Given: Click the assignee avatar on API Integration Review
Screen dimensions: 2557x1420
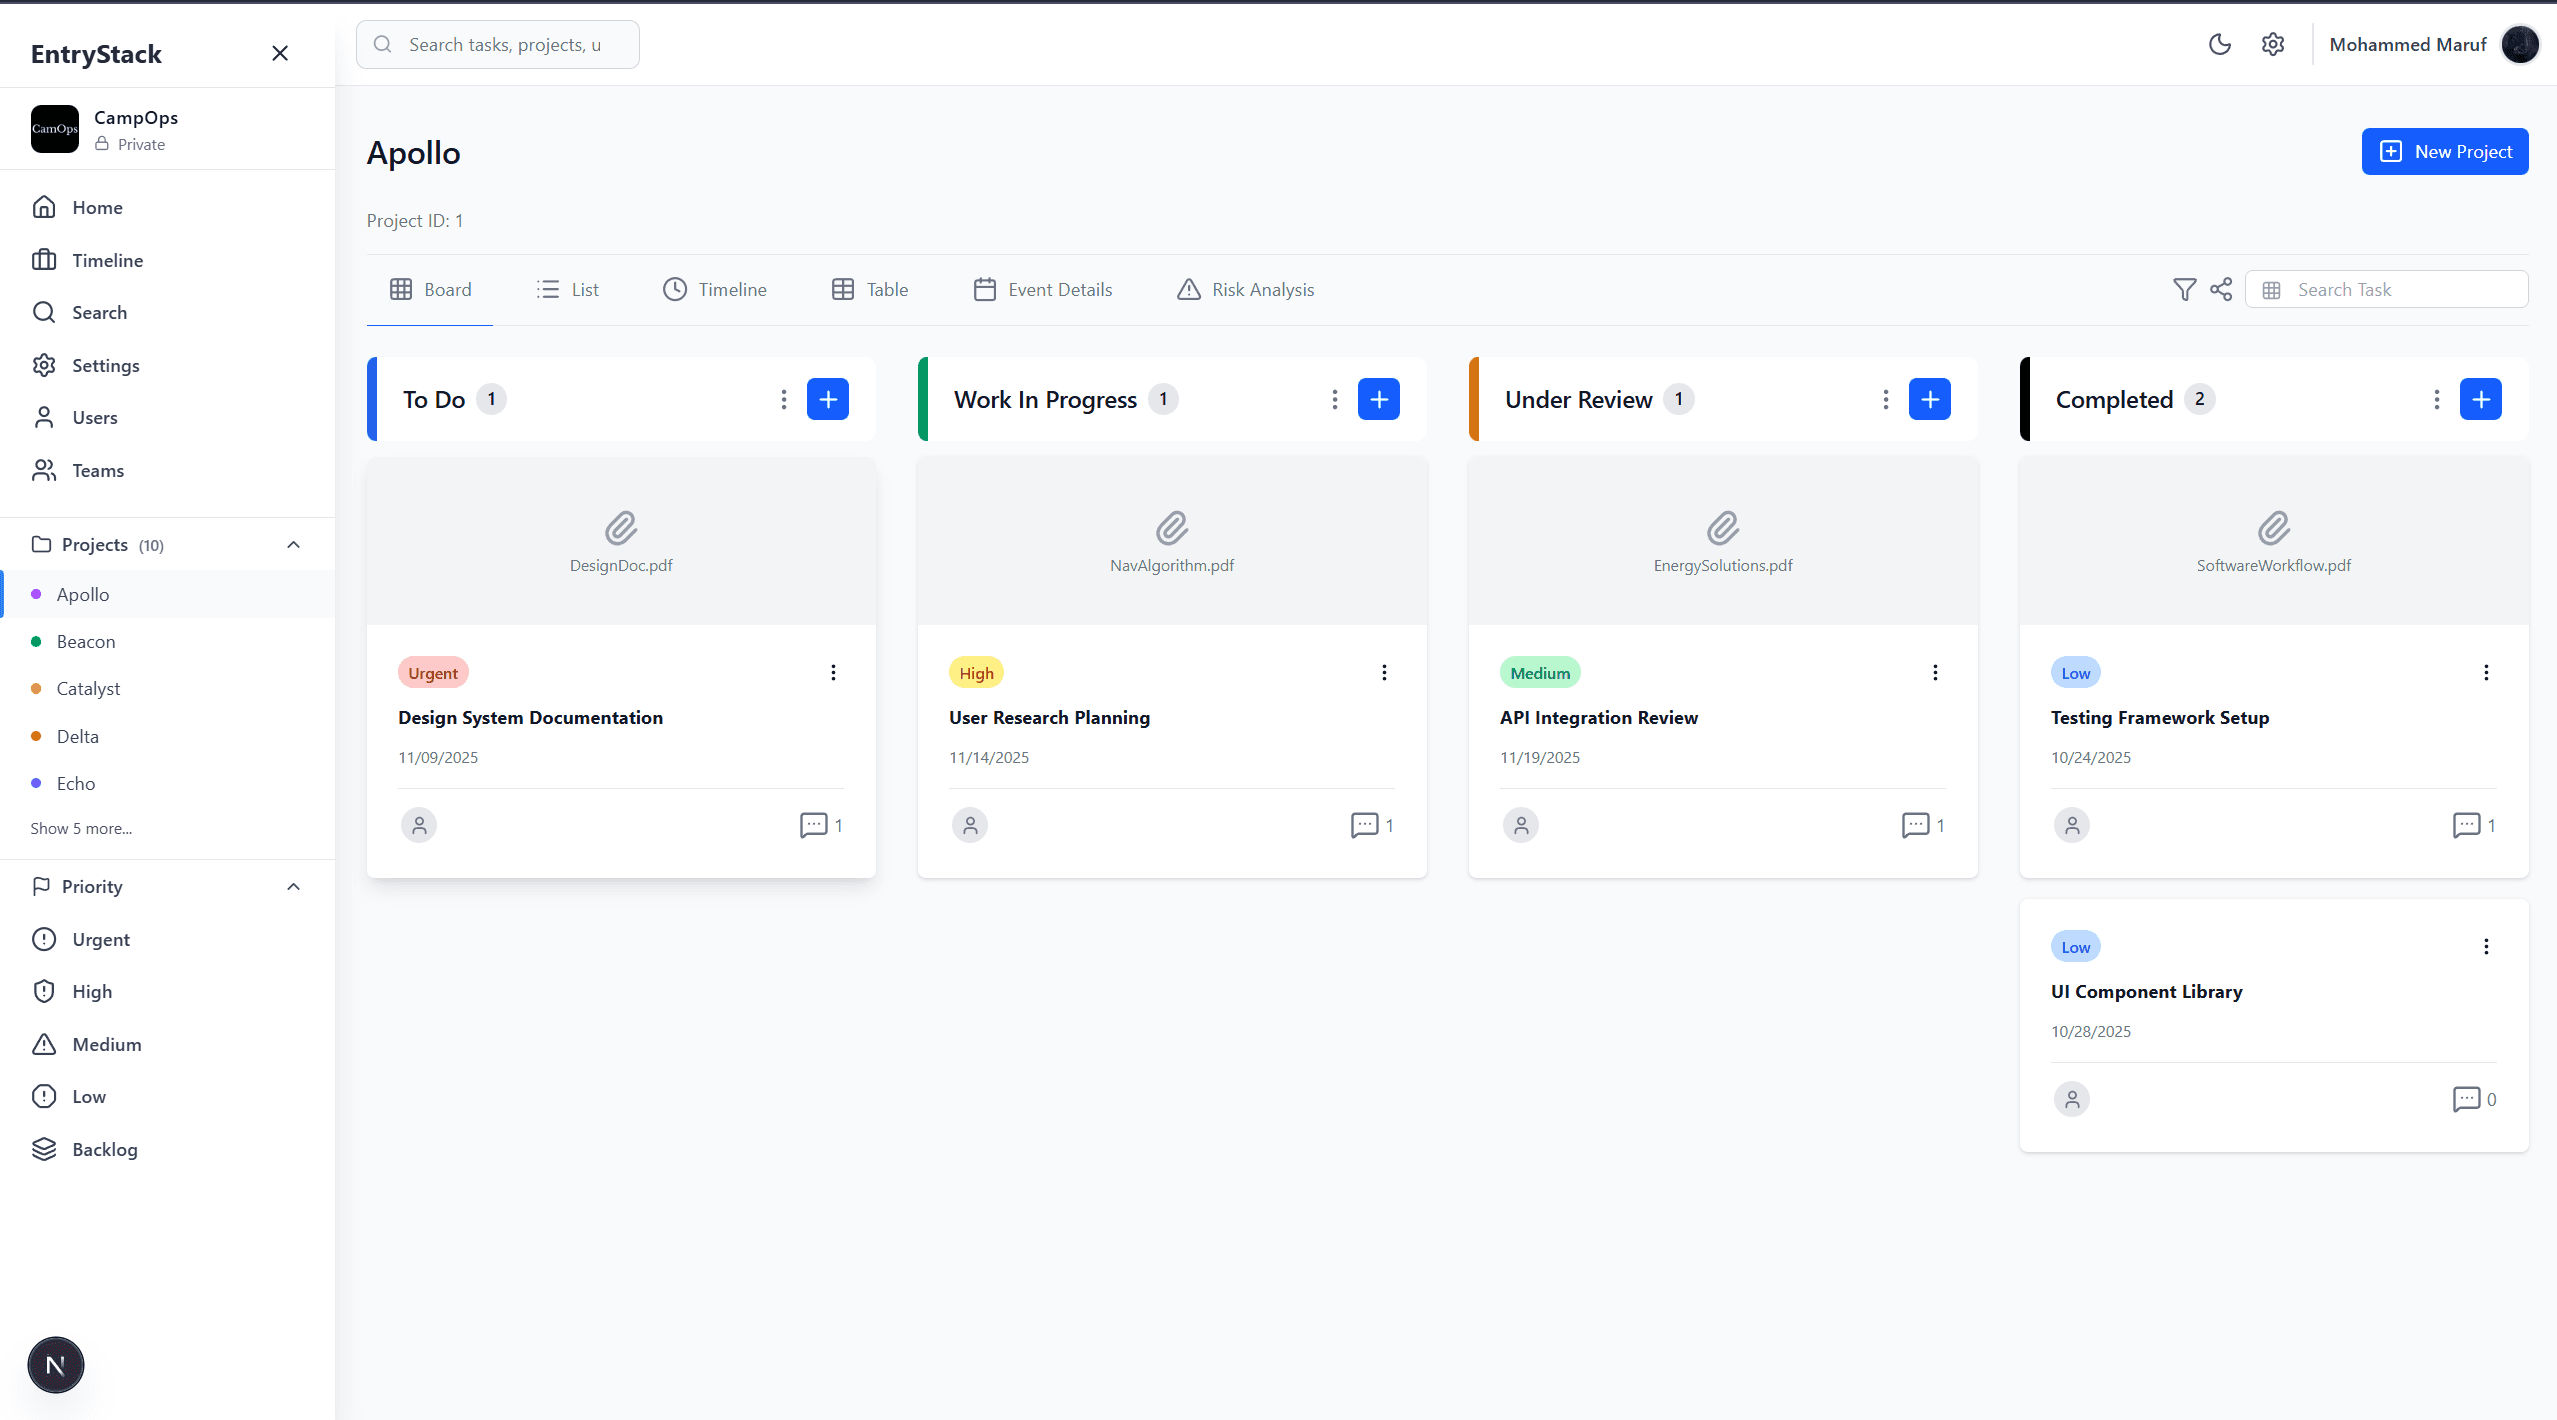Looking at the screenshot, I should 1520,825.
